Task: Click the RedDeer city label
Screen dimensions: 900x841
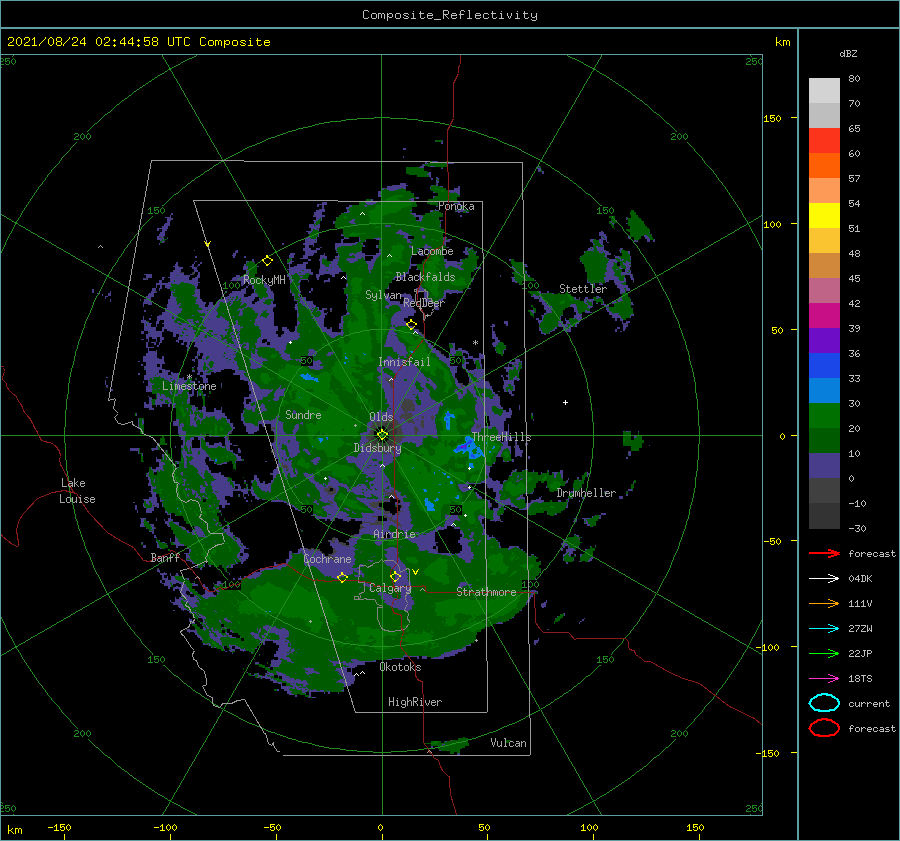Action: click(x=424, y=303)
